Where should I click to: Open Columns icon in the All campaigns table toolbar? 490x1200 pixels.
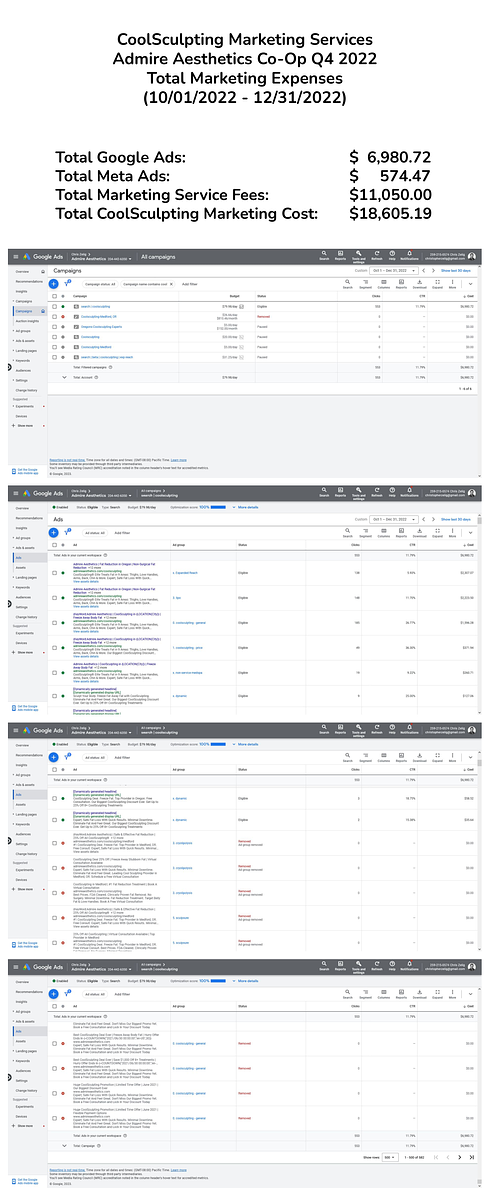pyautogui.click(x=384, y=283)
